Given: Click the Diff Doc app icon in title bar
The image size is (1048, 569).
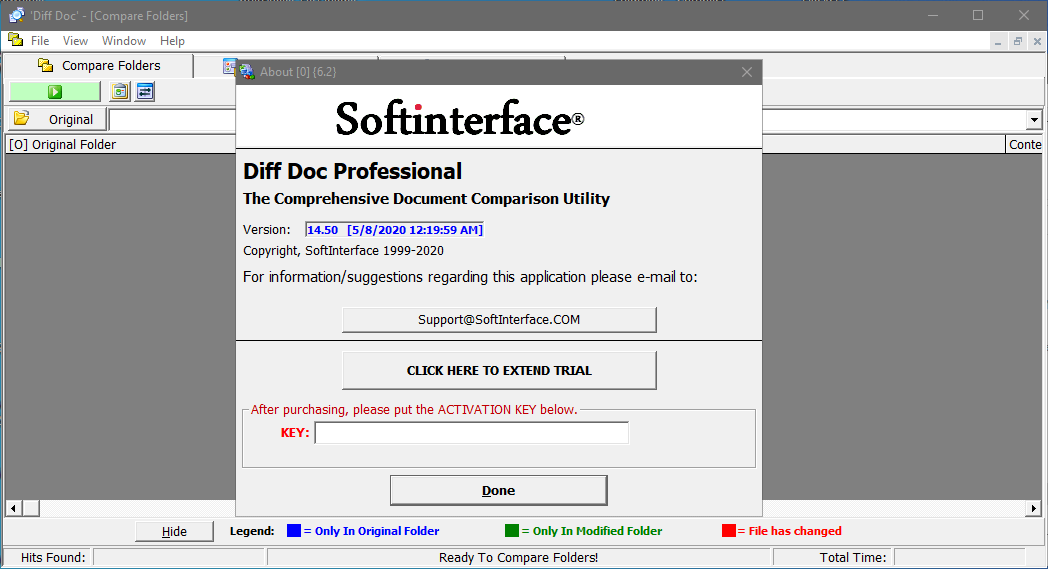Looking at the screenshot, I should tap(16, 15).
